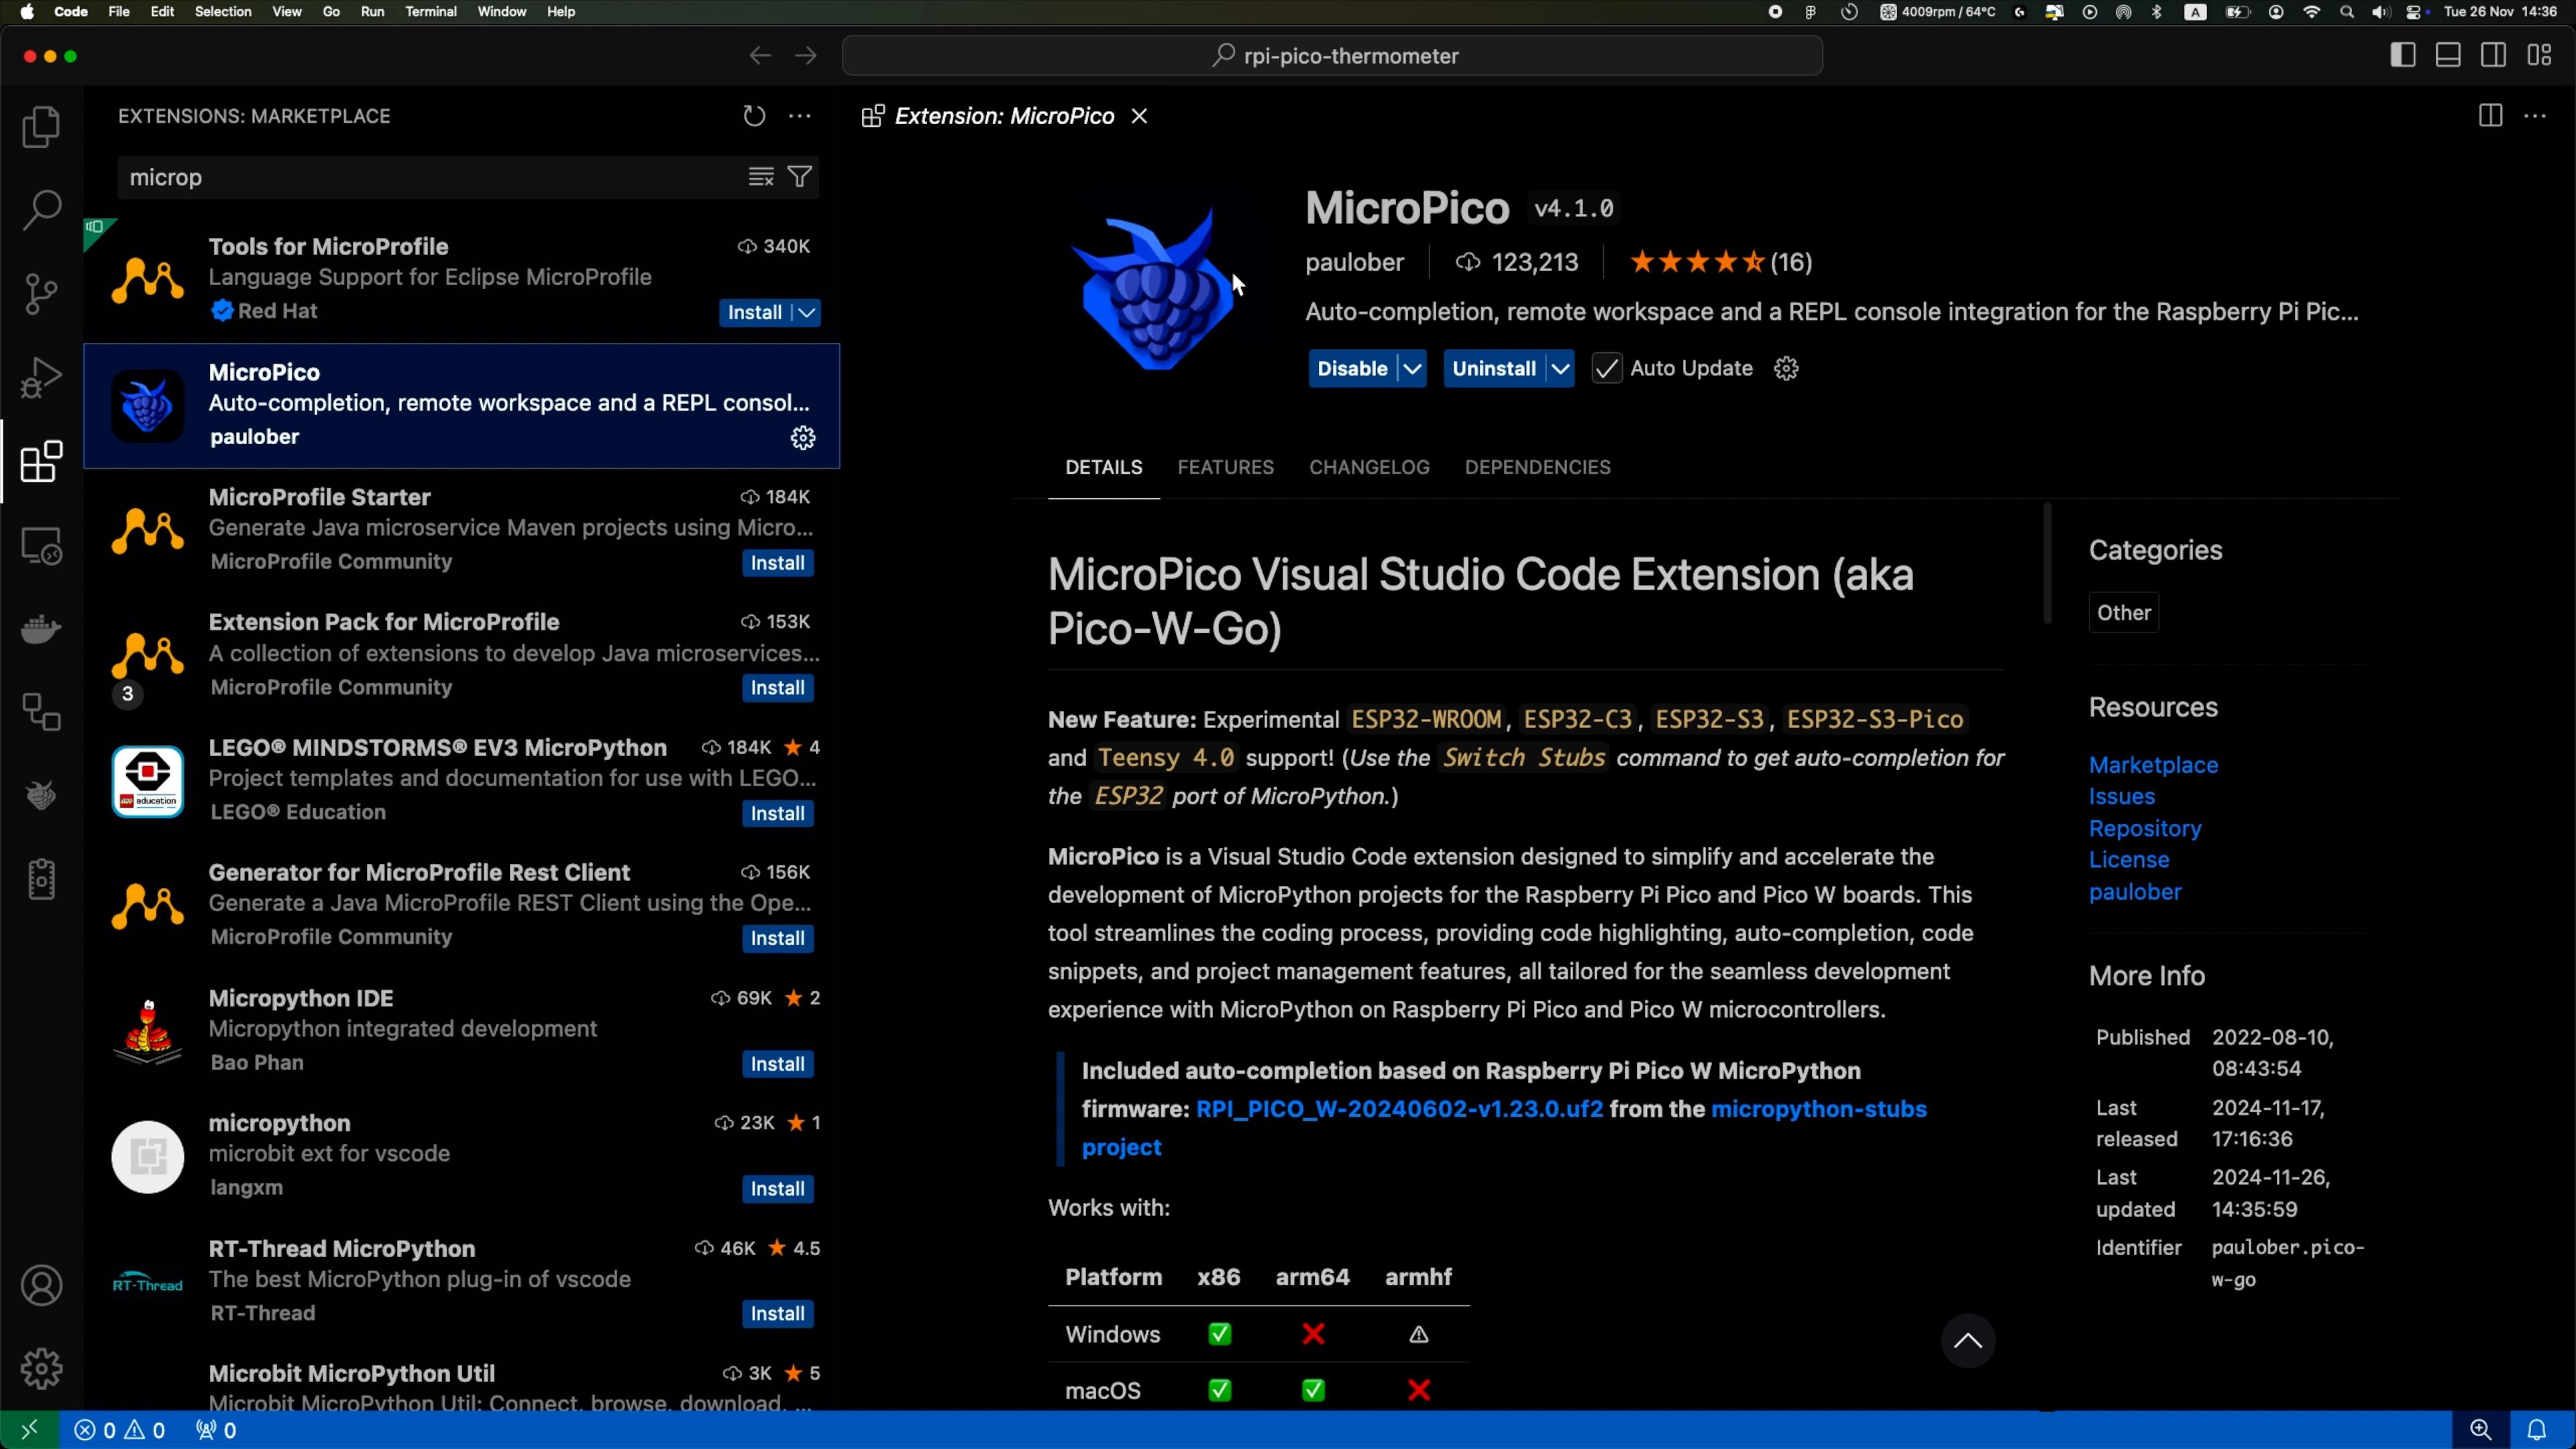The height and width of the screenshot is (1449, 2576).
Task: Click the ports forwarded status item
Action: (216, 1430)
